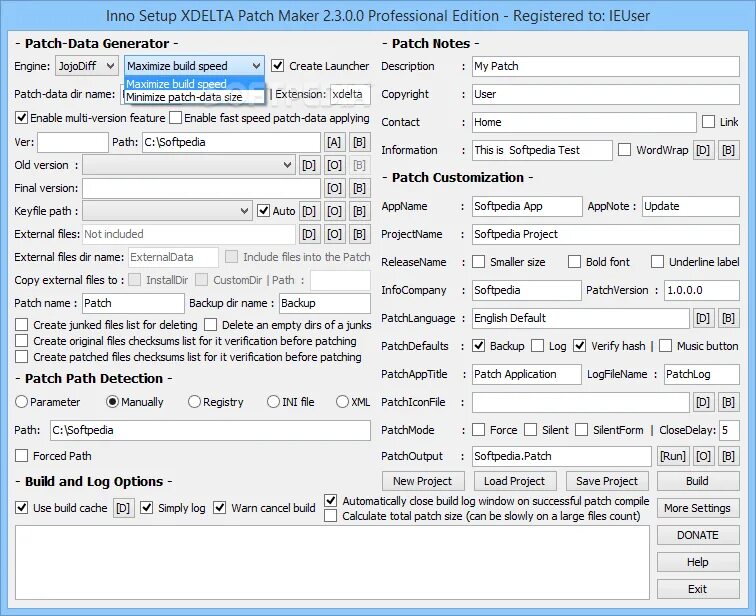Click the Save Project button
Viewport: 756px width, 616px height.
607,481
